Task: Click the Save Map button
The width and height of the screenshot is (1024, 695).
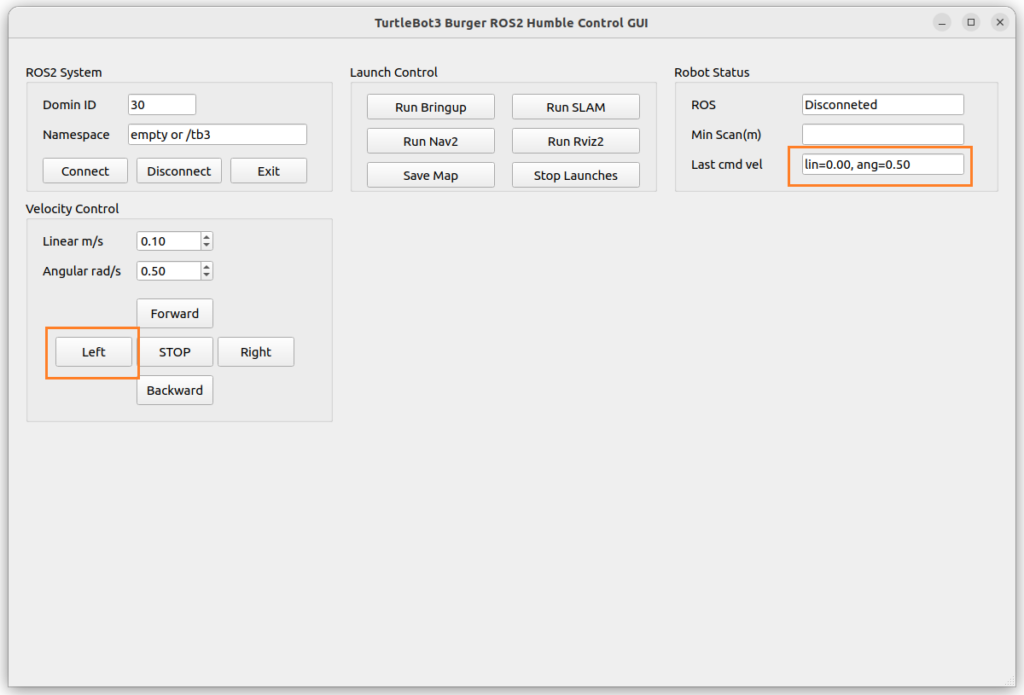Action: coord(430,175)
